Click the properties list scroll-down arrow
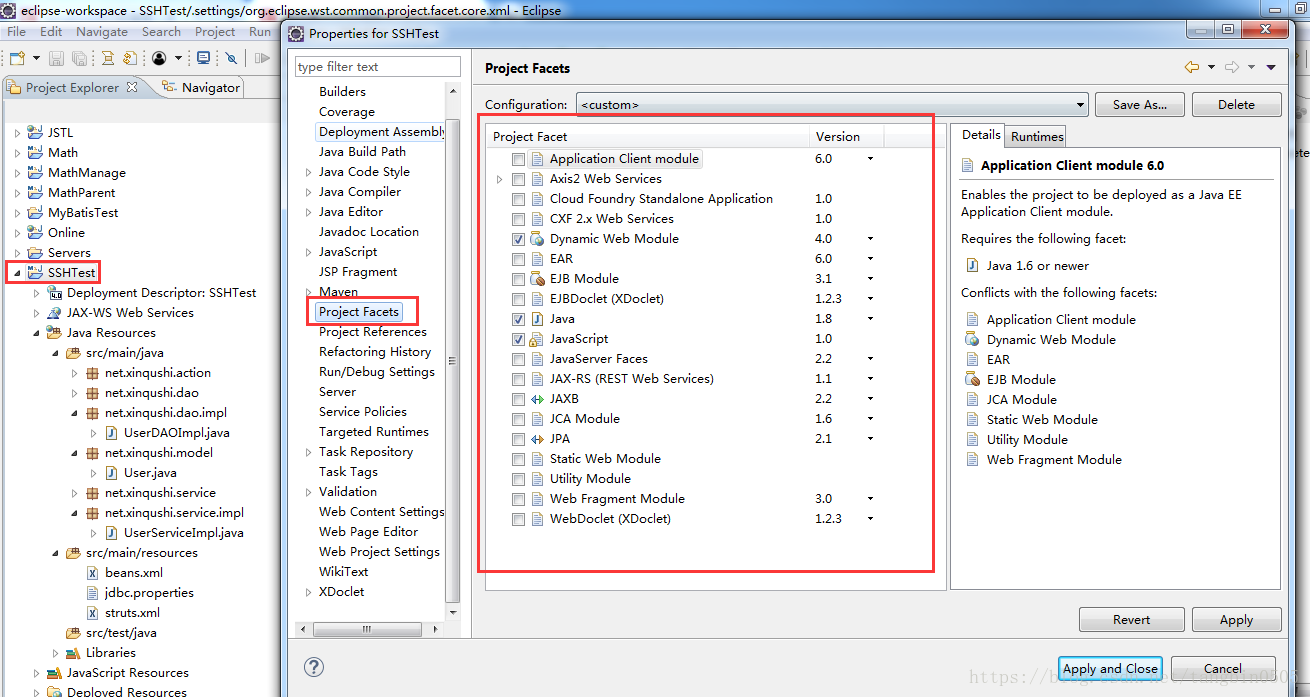The image size is (1310, 697). click(453, 612)
